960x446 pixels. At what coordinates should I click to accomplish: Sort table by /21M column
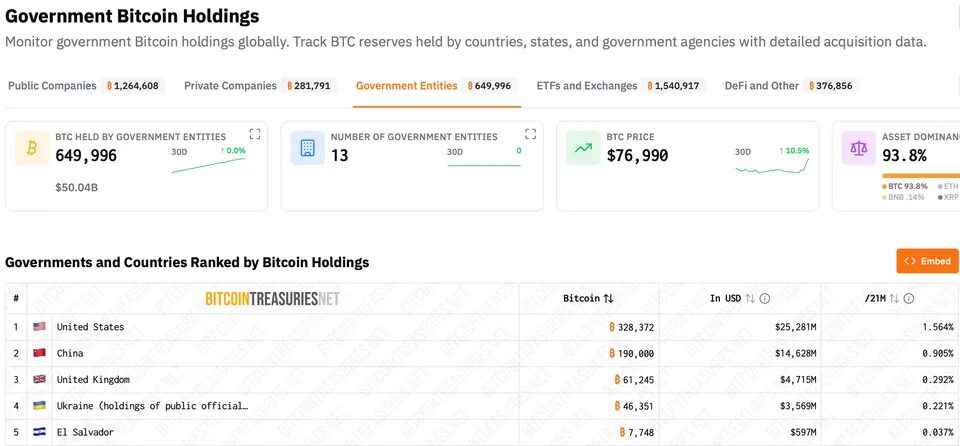(x=894, y=298)
